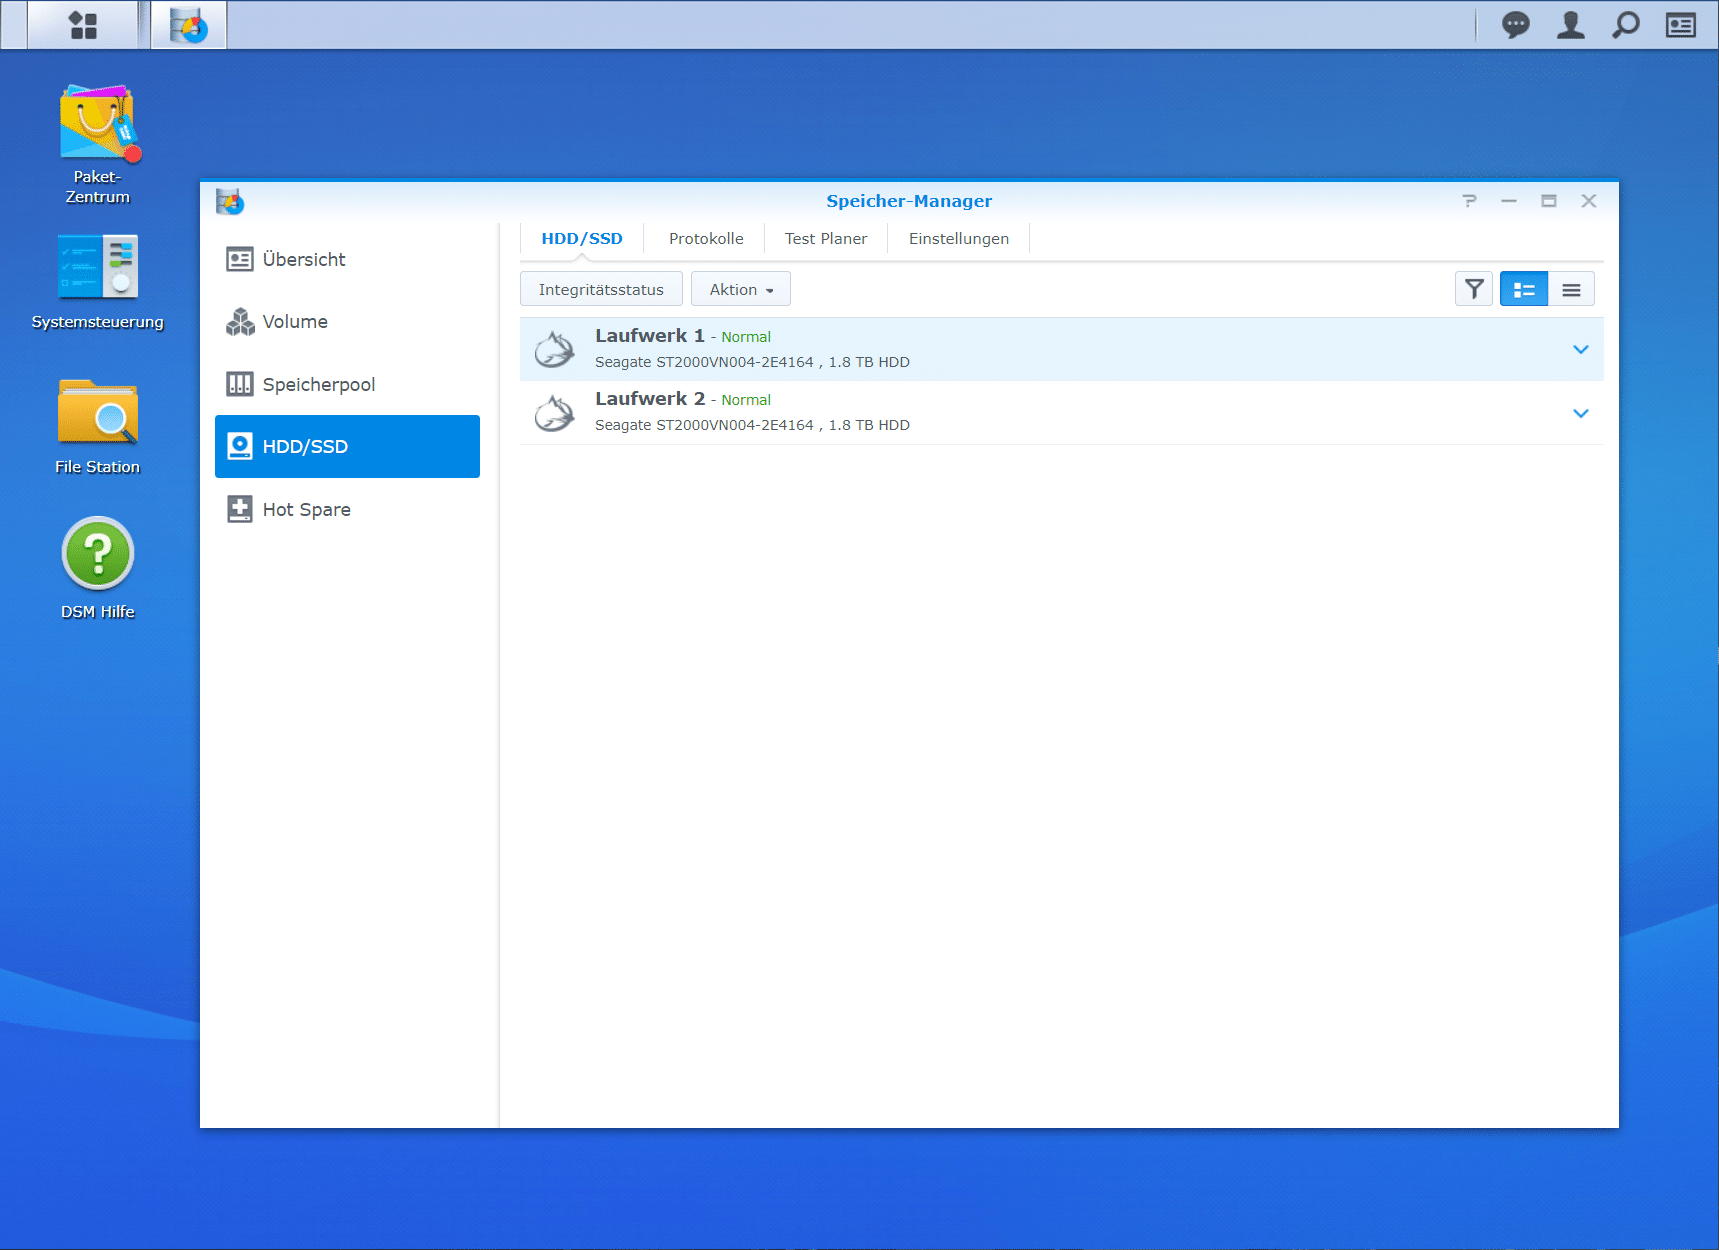Switch to compact list view

(x=1571, y=290)
